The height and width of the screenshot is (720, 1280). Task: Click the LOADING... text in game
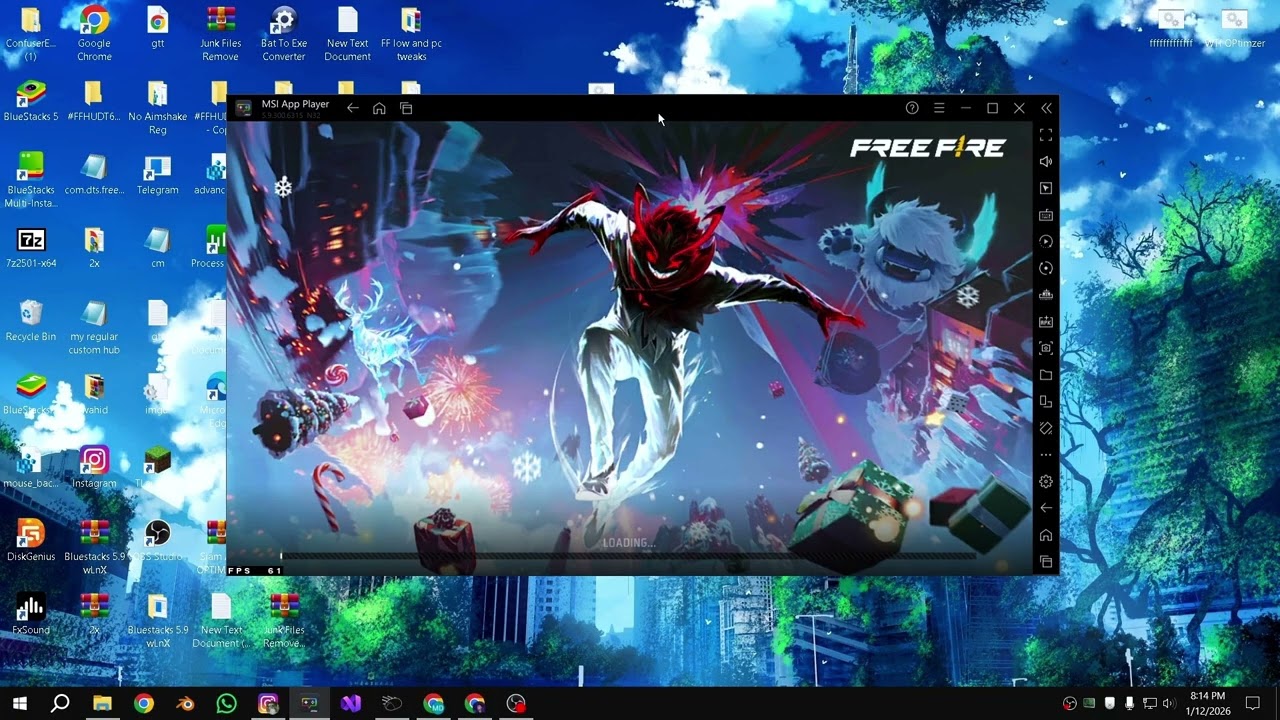tap(628, 543)
